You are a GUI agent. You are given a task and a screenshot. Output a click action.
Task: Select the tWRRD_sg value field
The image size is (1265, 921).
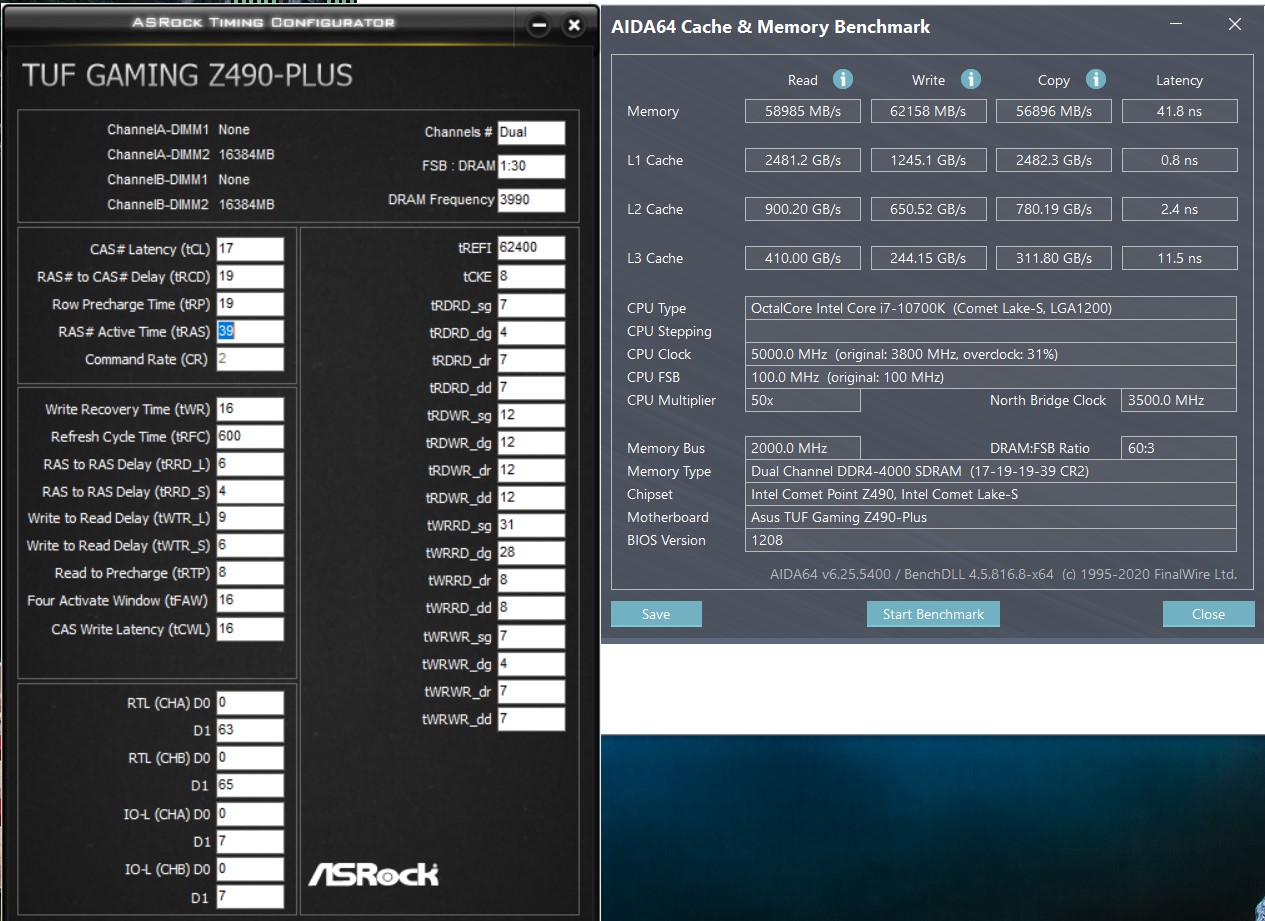(531, 525)
